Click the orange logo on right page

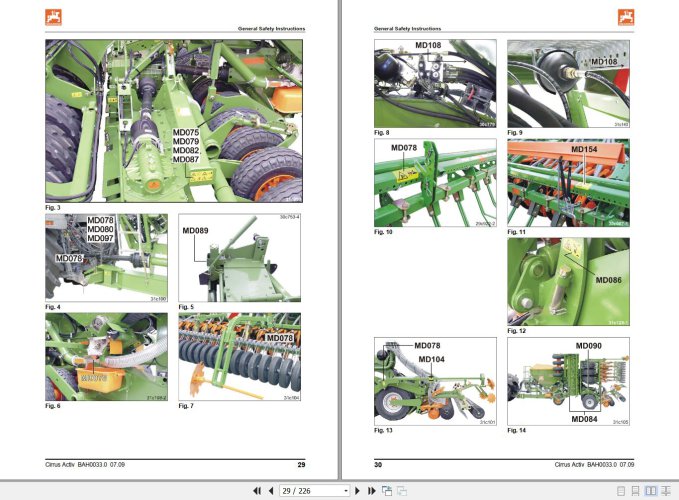point(626,17)
